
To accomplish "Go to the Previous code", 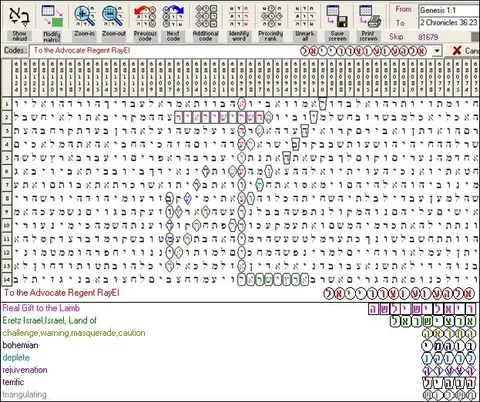I will pos(145,16).
